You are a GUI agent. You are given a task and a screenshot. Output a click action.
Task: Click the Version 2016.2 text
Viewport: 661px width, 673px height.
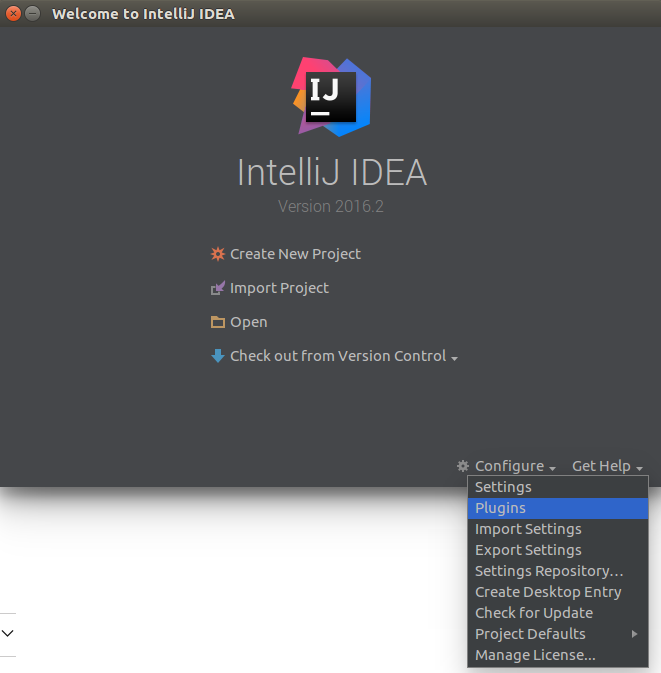click(x=330, y=206)
